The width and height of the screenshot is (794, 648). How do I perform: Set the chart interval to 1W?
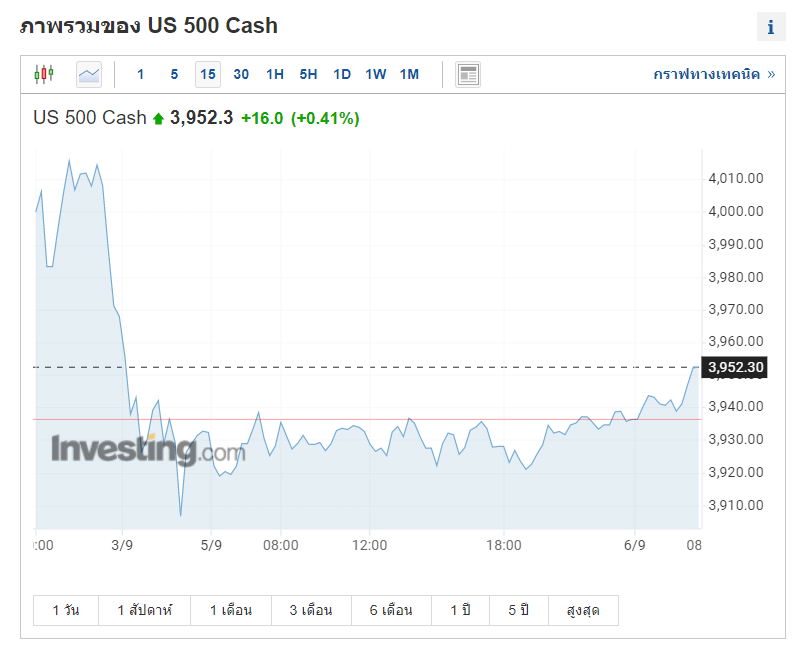[376, 74]
